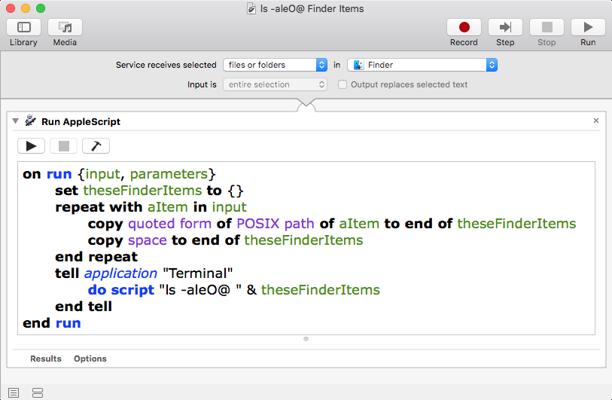Click the 'theseFinderItems' text on the do script line

(320, 290)
